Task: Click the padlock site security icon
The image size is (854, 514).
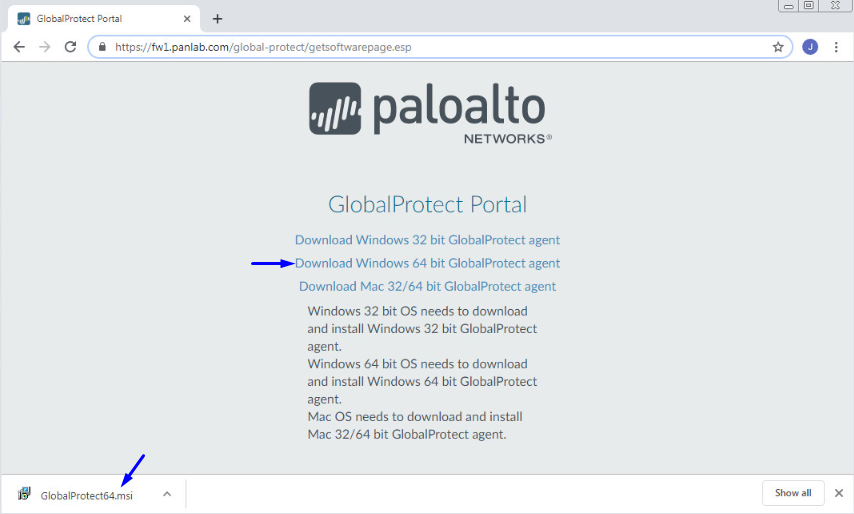Action: (102, 47)
